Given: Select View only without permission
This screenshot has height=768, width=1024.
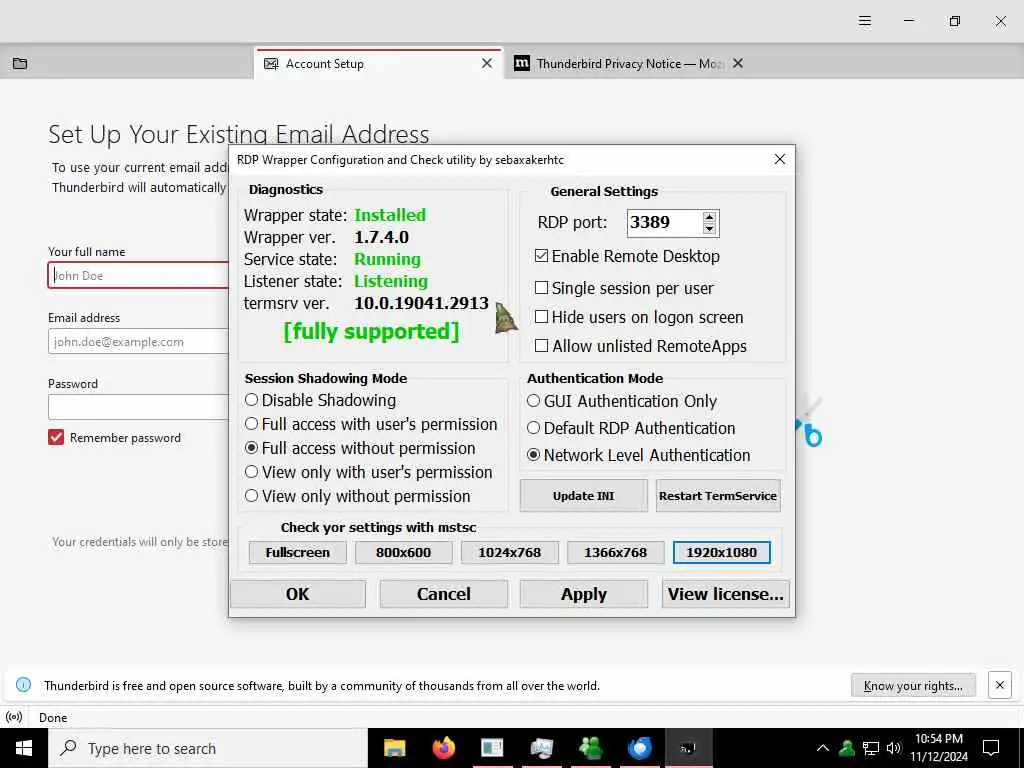Looking at the screenshot, I should point(251,496).
